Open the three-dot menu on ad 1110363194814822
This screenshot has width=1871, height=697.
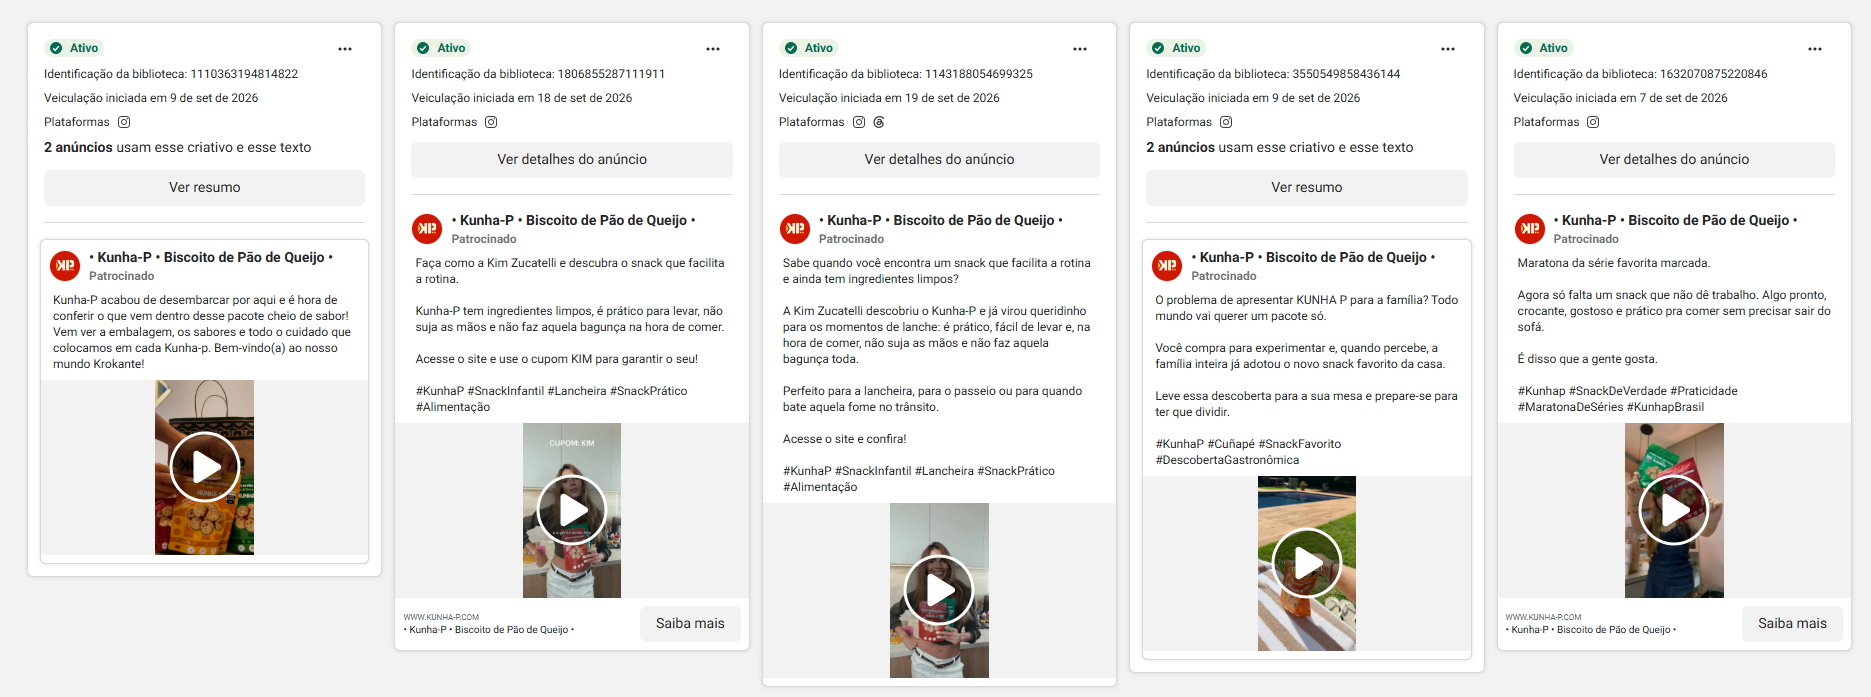point(345,49)
